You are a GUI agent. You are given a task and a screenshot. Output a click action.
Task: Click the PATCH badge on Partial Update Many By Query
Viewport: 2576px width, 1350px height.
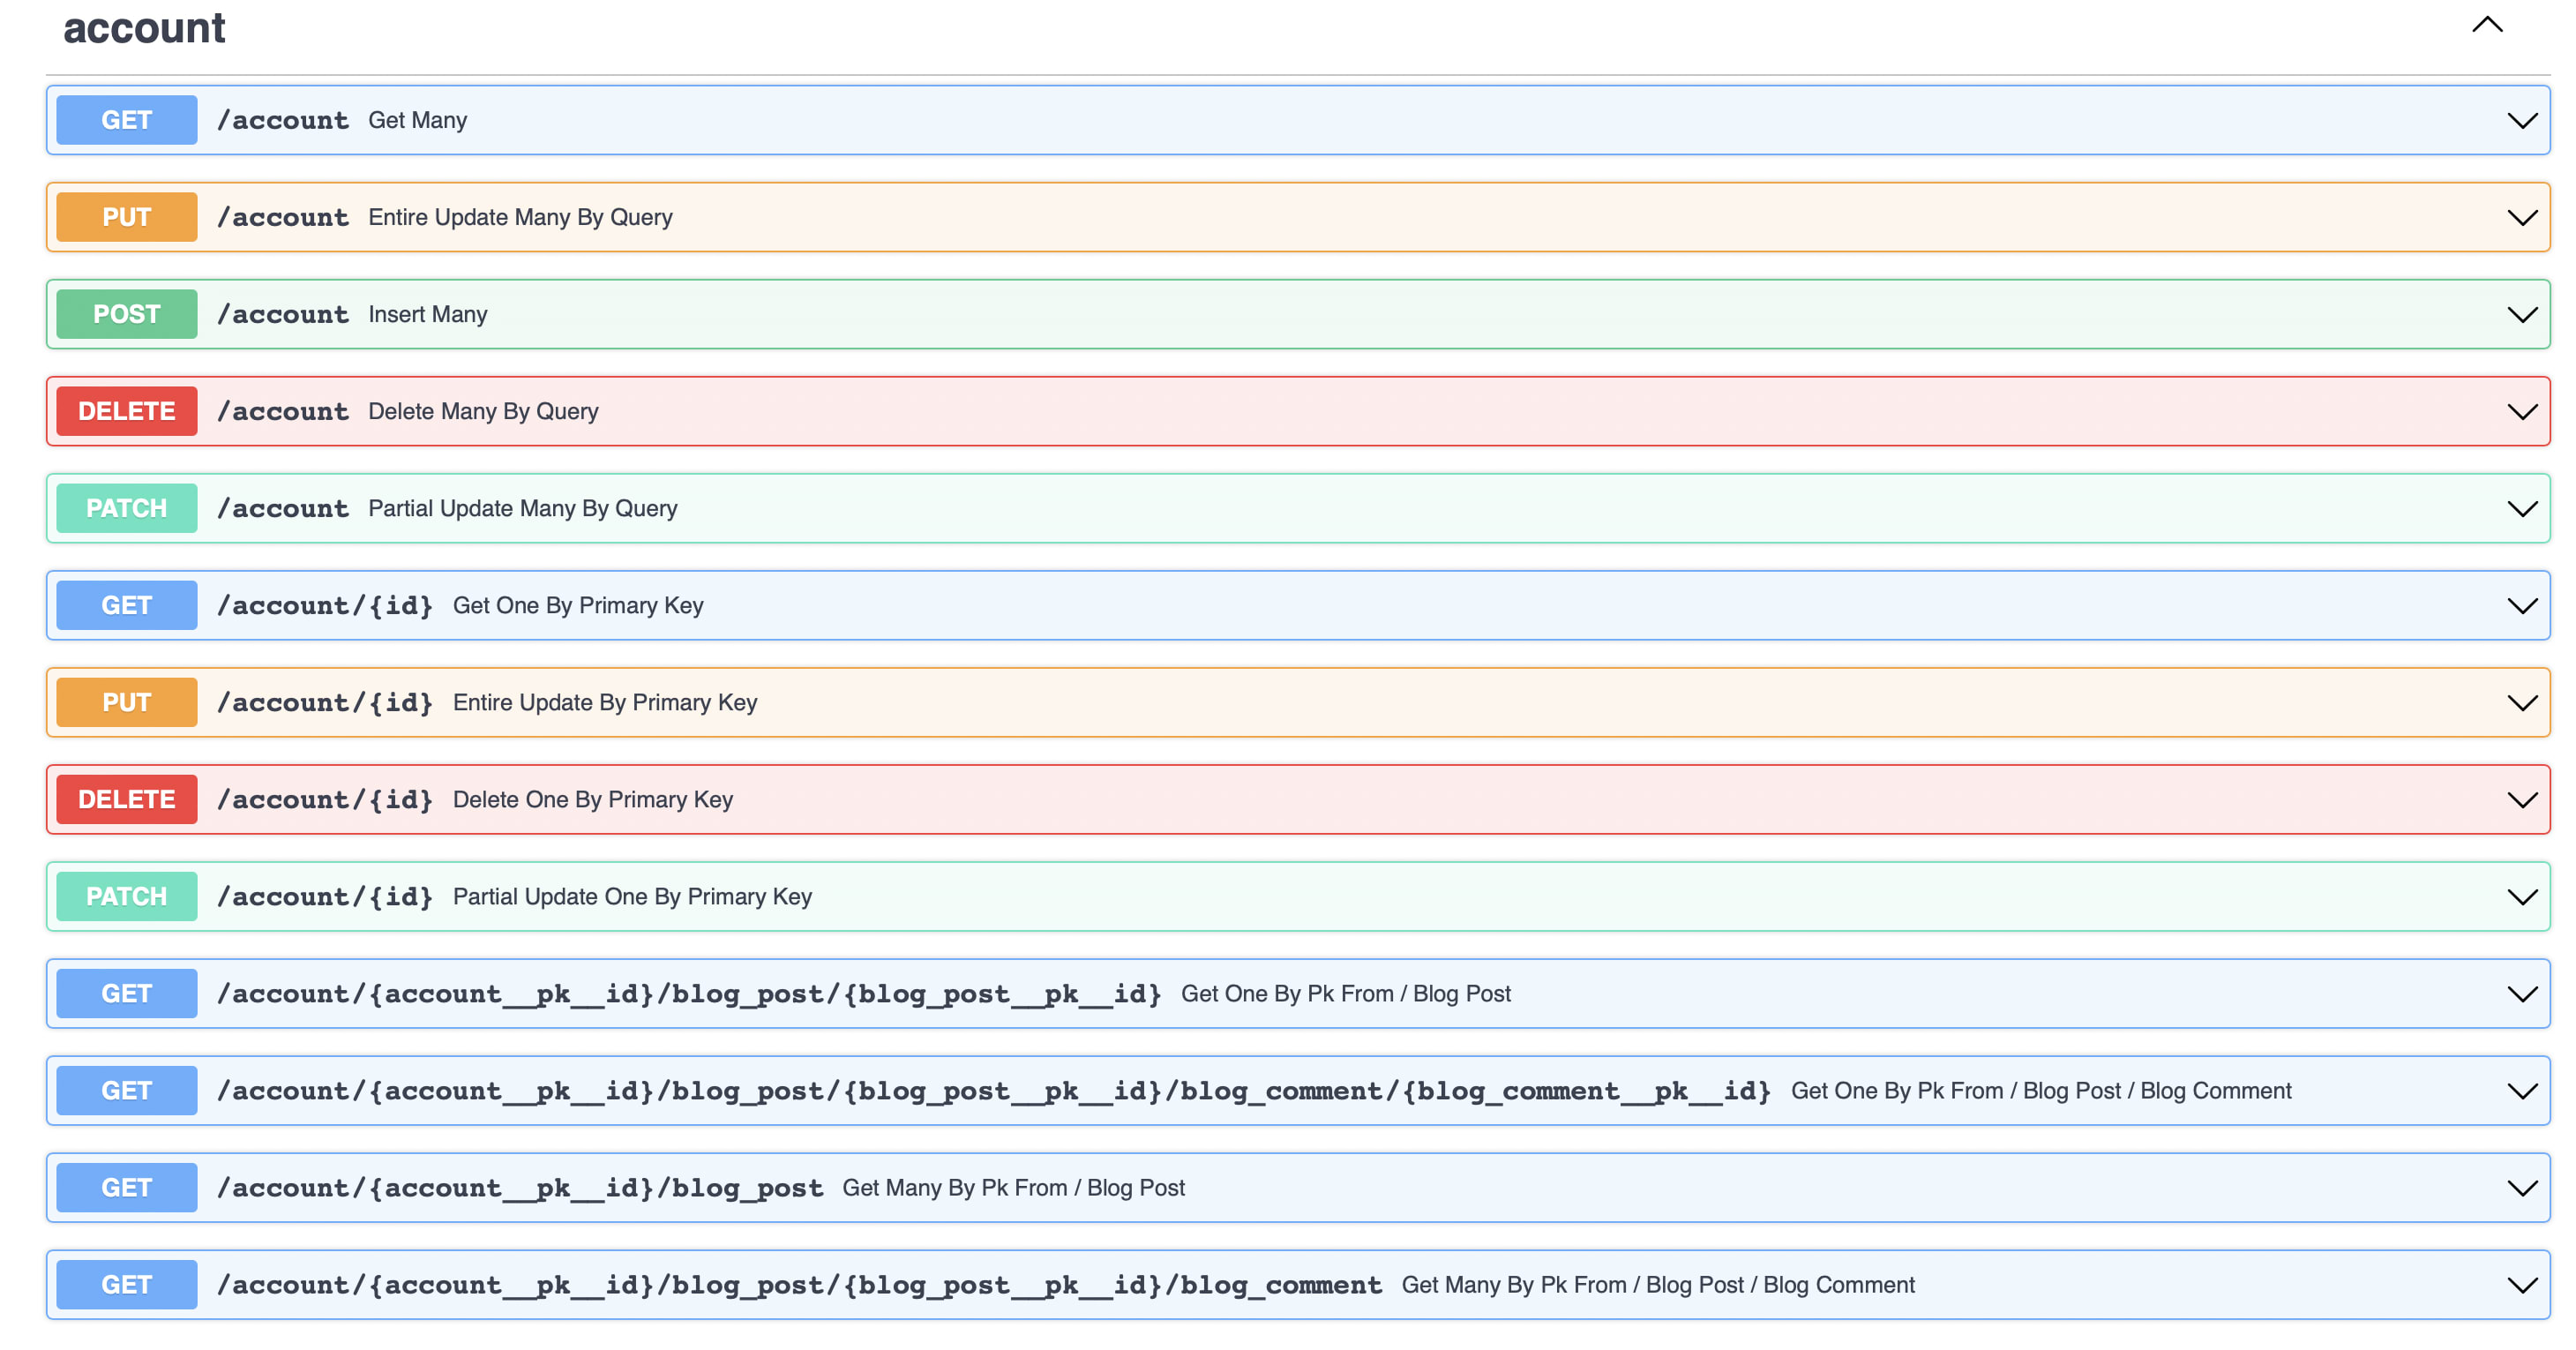[126, 507]
